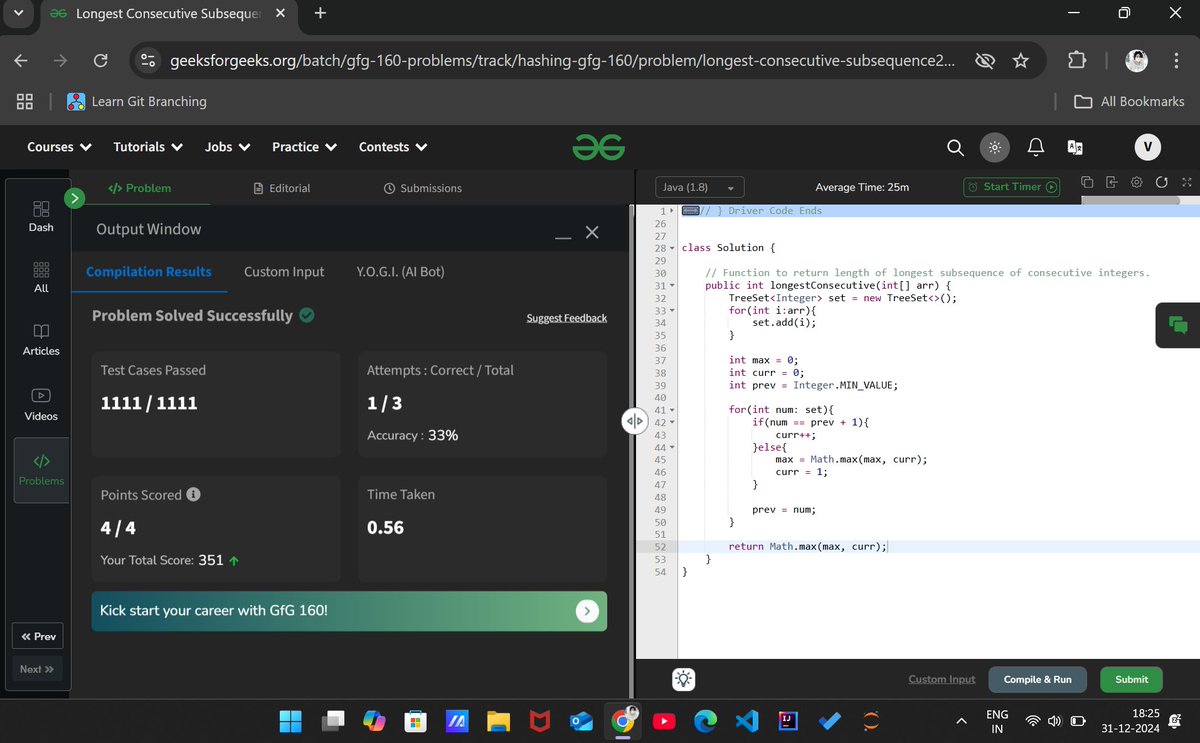Select All in the sidebar
This screenshot has height=743, width=1200.
click(41, 277)
